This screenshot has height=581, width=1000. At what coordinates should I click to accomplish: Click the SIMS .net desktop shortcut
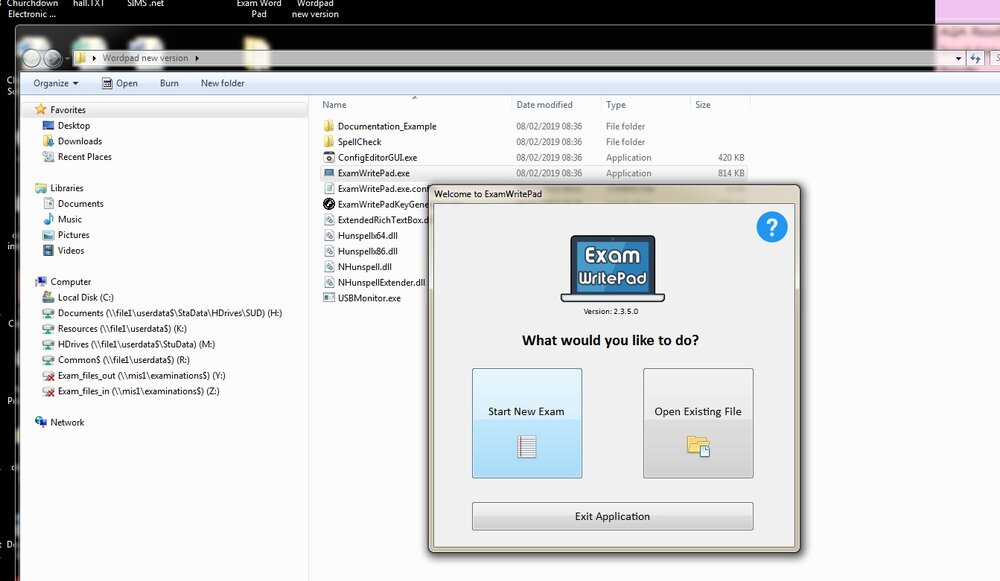pos(145,4)
